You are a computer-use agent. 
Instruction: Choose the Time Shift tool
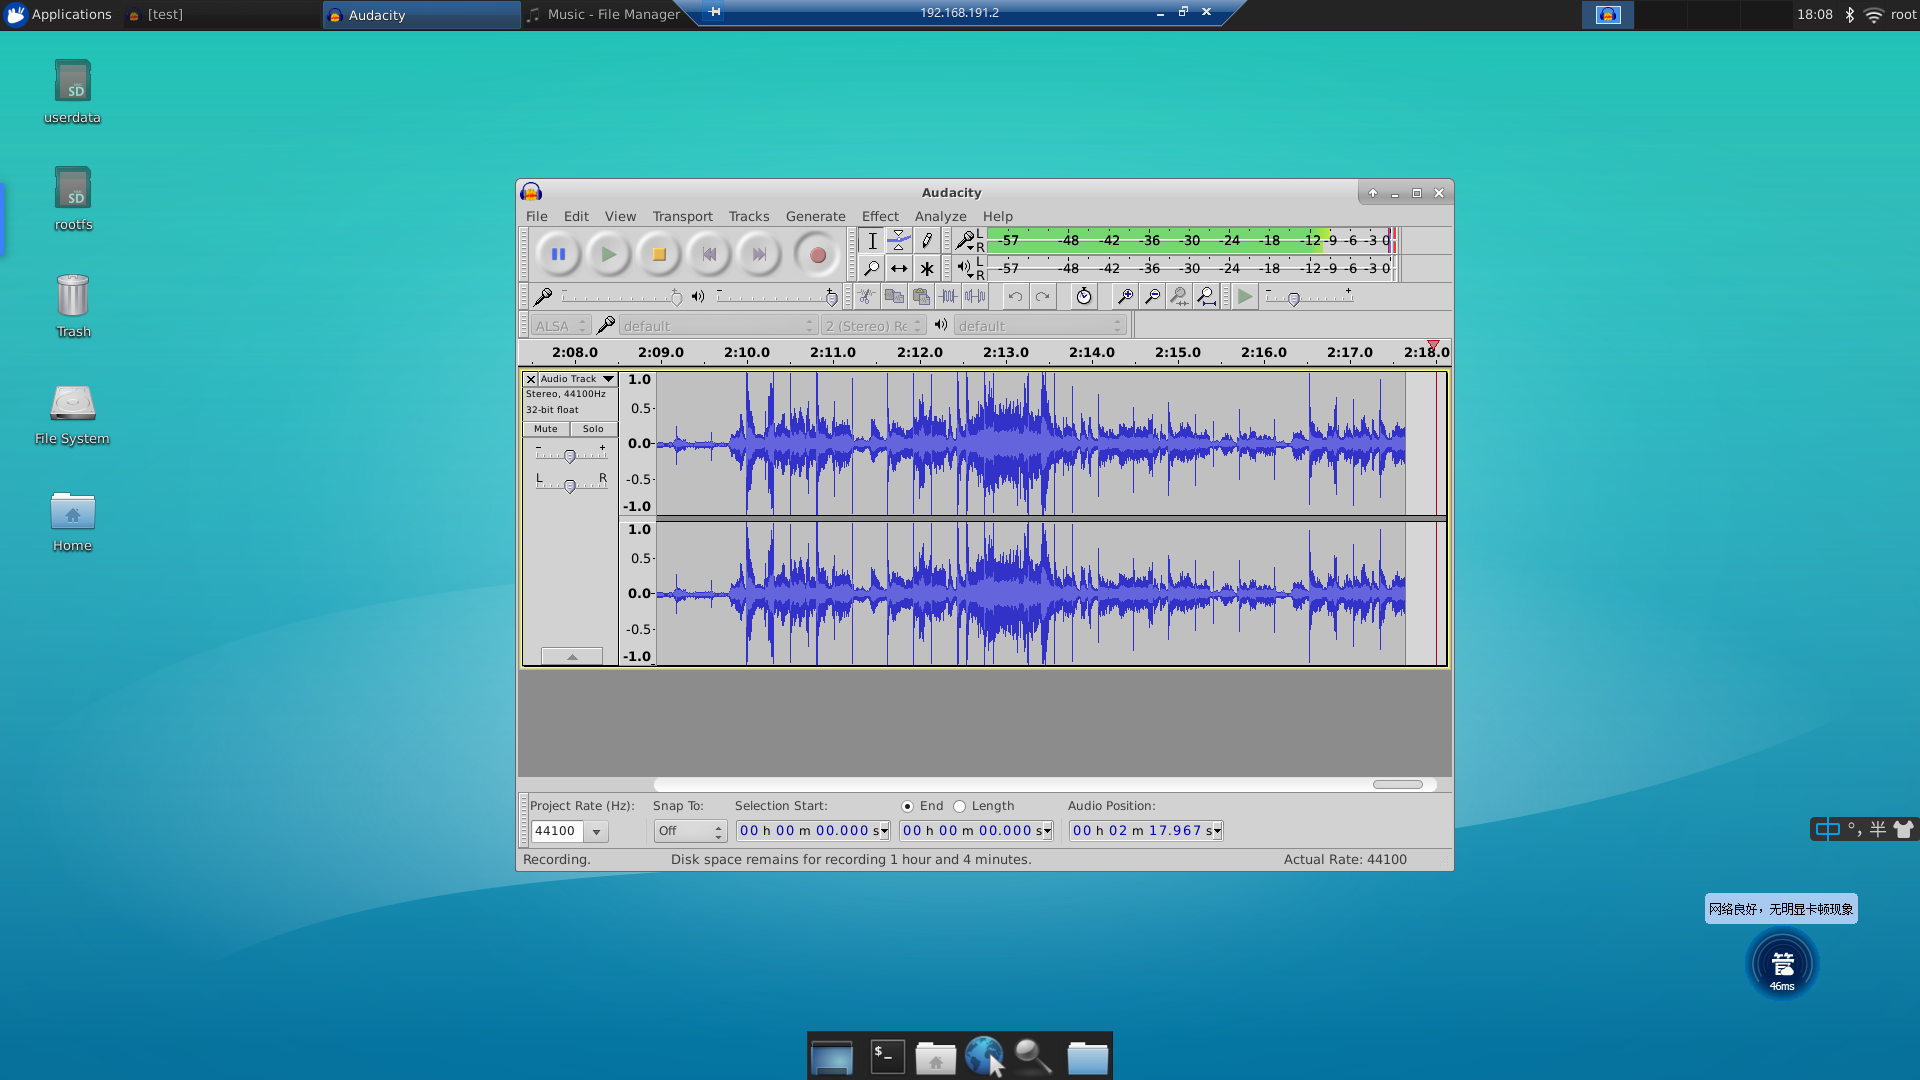899,268
